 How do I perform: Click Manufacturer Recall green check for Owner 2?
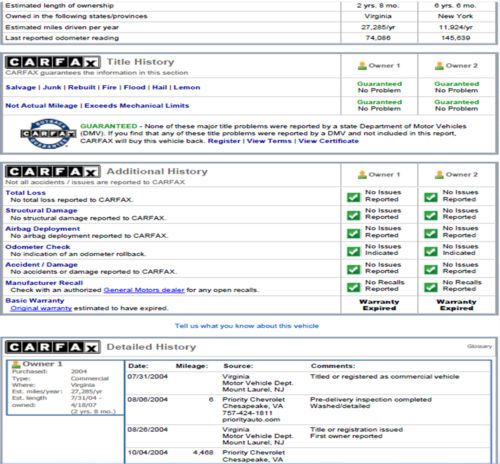click(431, 287)
